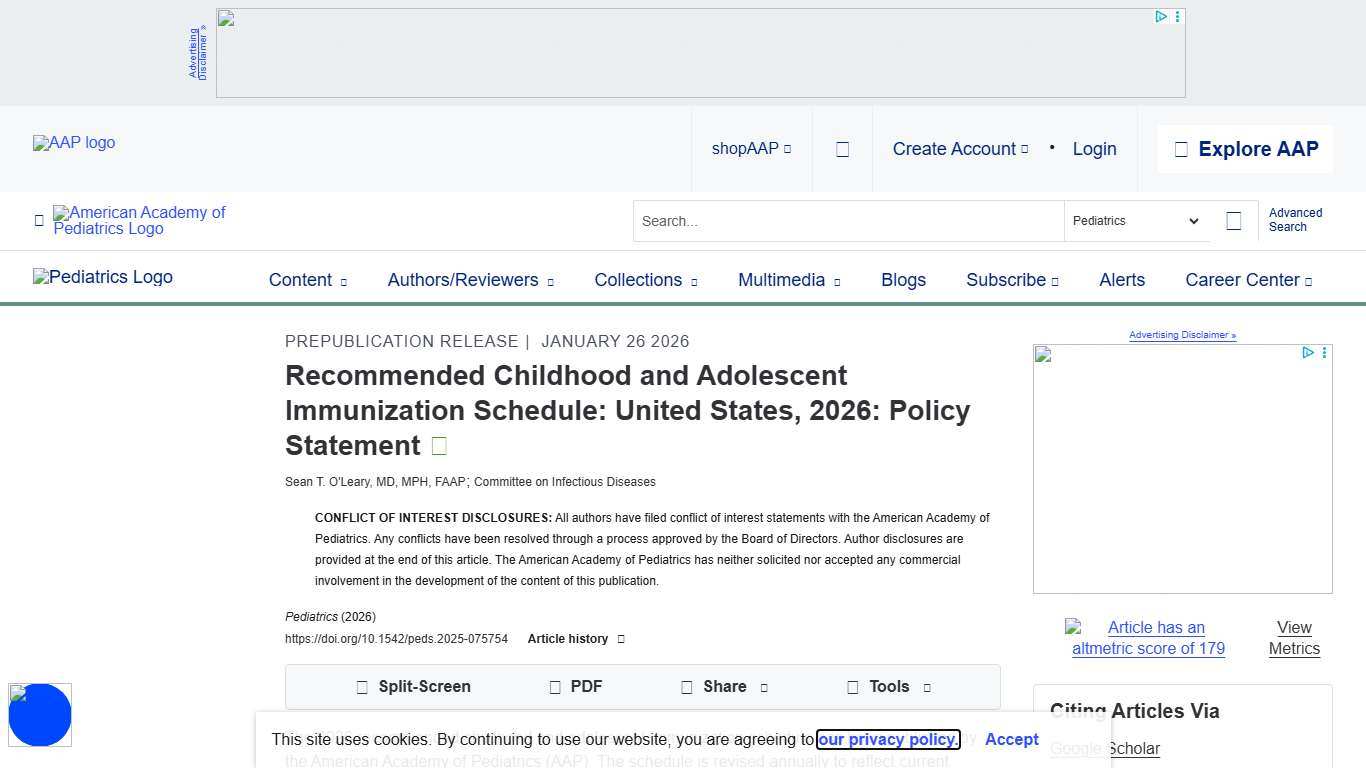The image size is (1366, 768).
Task: Activate Split-Screen viewing mode
Action: click(x=413, y=687)
